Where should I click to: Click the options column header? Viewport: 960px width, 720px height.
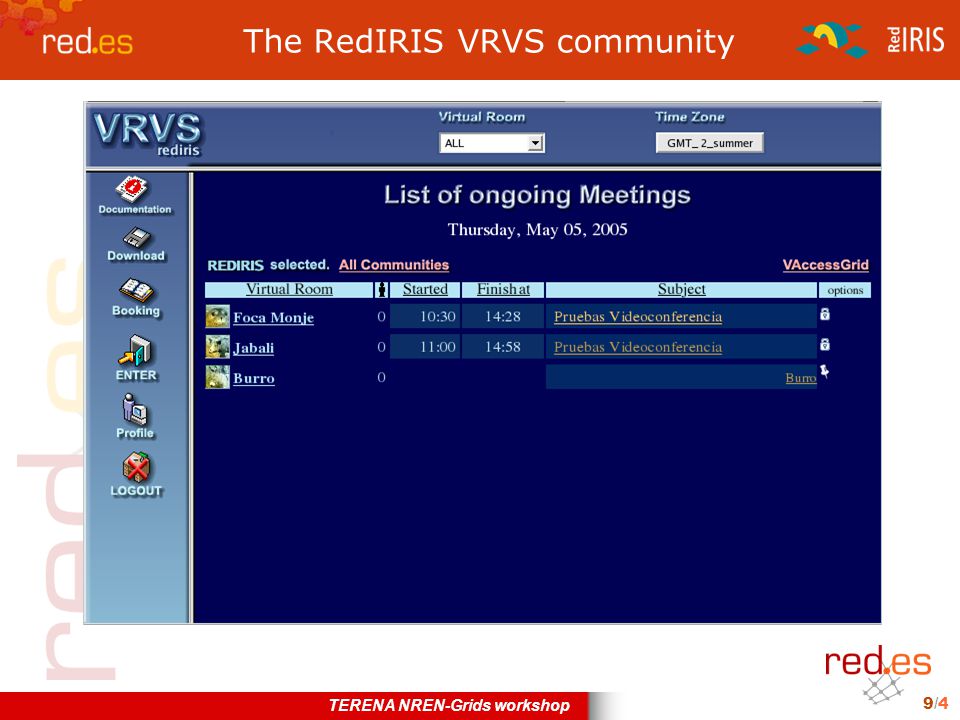[845, 290]
